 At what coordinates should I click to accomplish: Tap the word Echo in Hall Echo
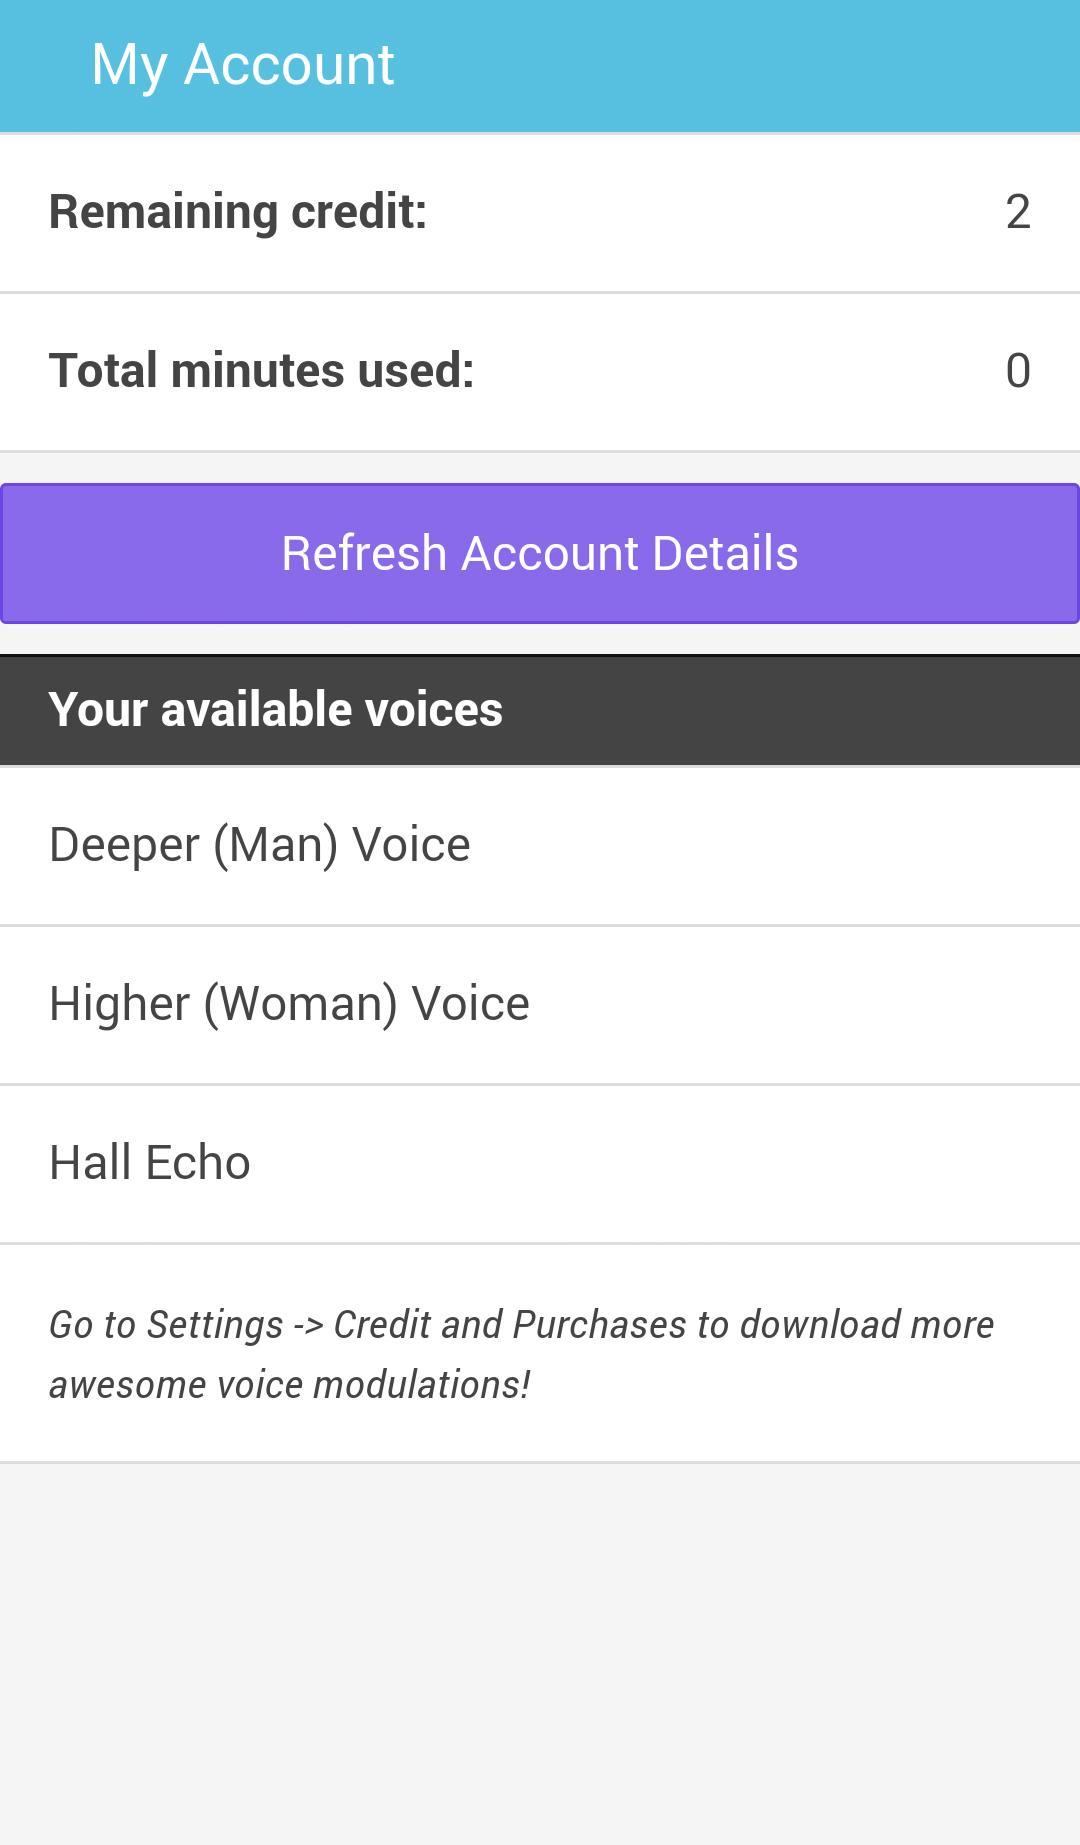198,1162
